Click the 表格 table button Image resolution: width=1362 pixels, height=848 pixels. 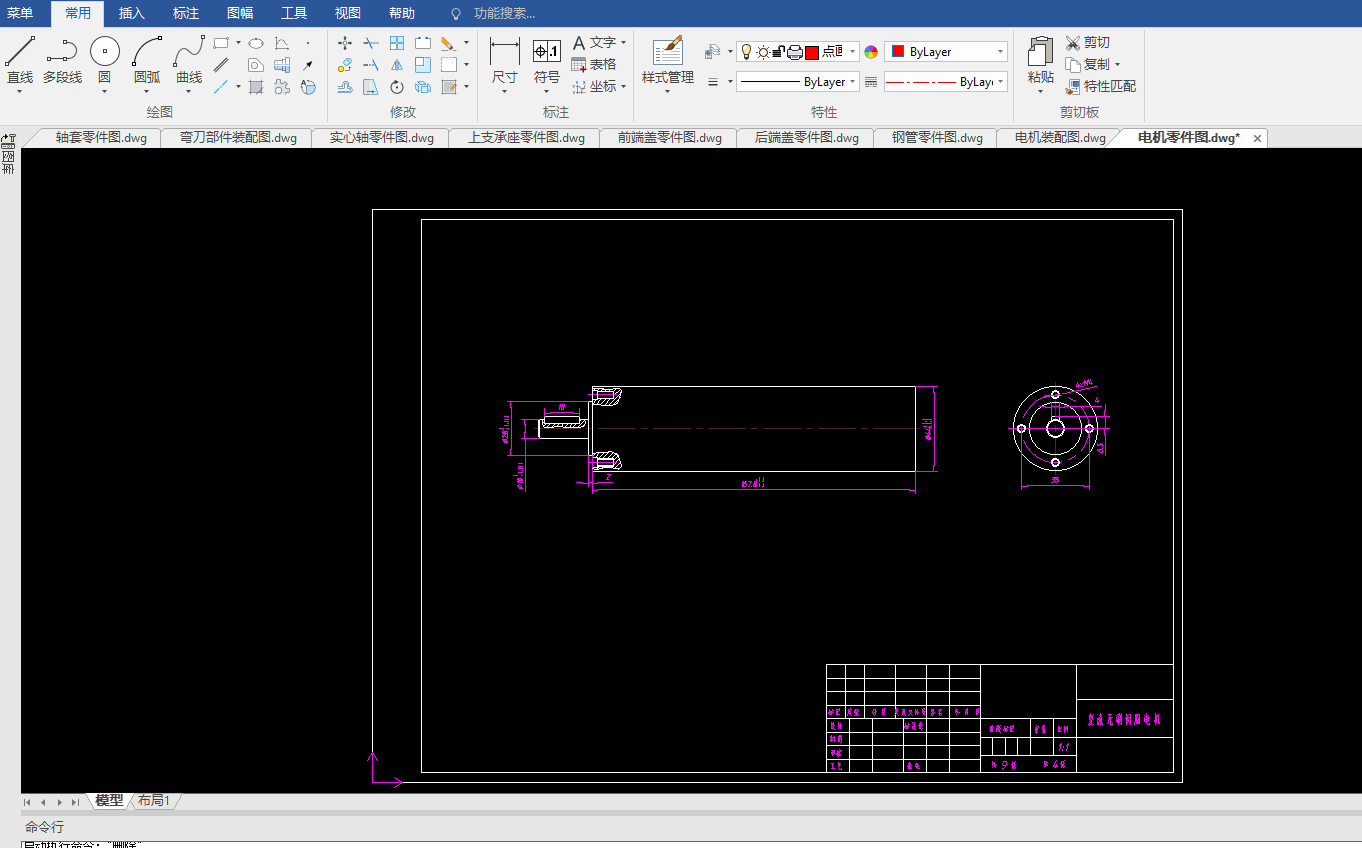(x=594, y=64)
